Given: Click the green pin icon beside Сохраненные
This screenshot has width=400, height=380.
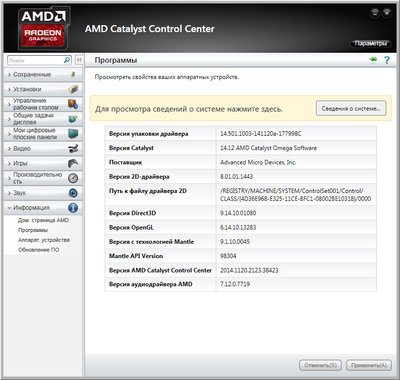Looking at the screenshot, I should point(73,74).
